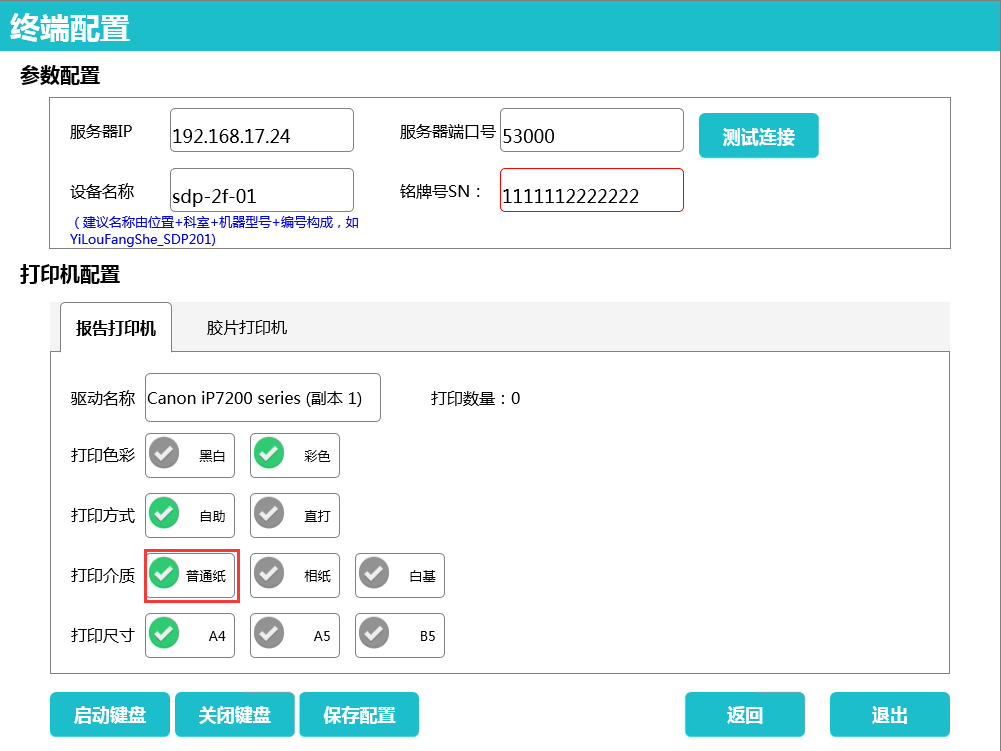Screen dimensions: 1001x751
Task: Set print size to A5
Action: (295, 635)
